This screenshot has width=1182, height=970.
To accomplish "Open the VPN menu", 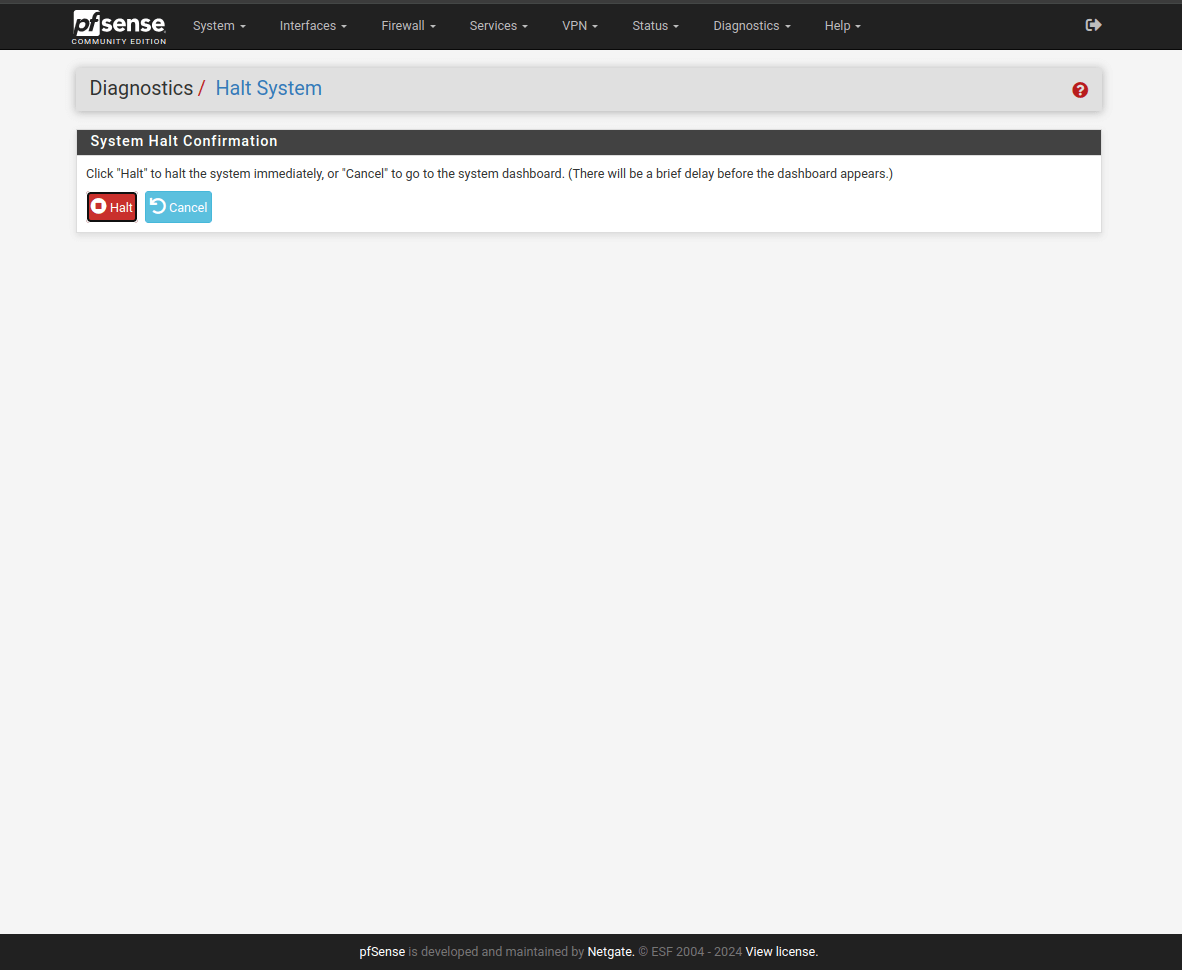I will point(580,26).
